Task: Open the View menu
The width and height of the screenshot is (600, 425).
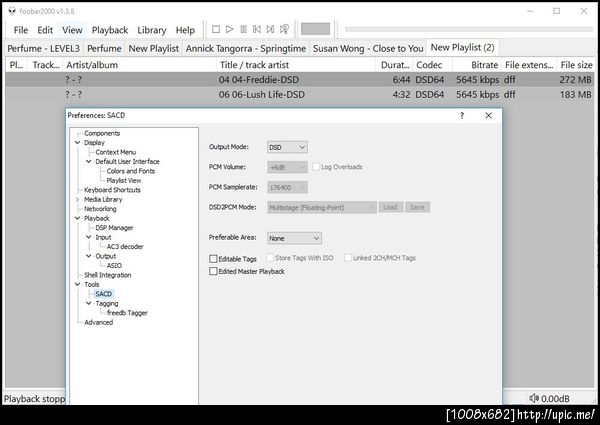Action: coord(72,30)
